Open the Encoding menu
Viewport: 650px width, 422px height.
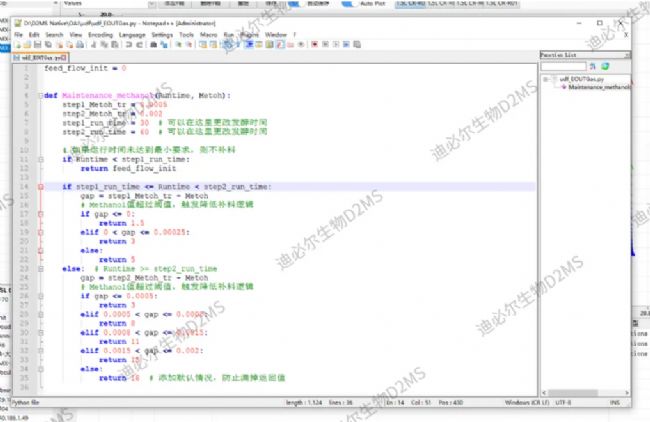(100, 34)
